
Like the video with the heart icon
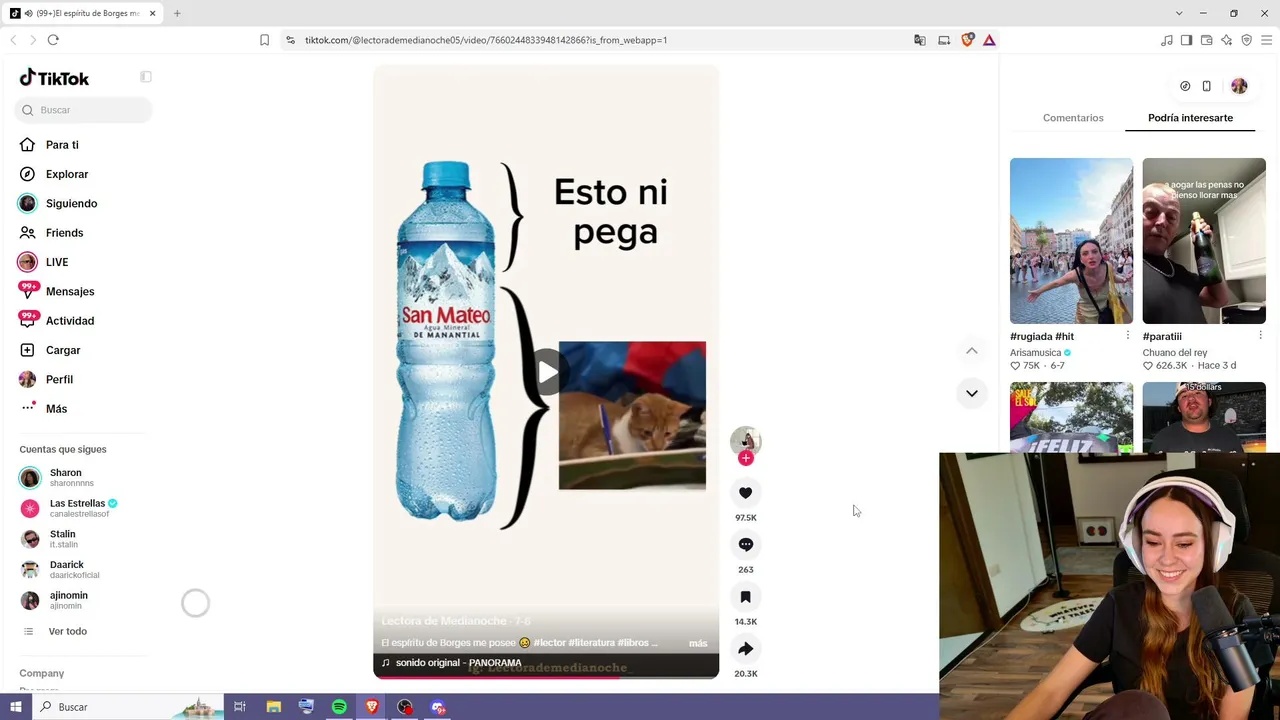point(745,493)
